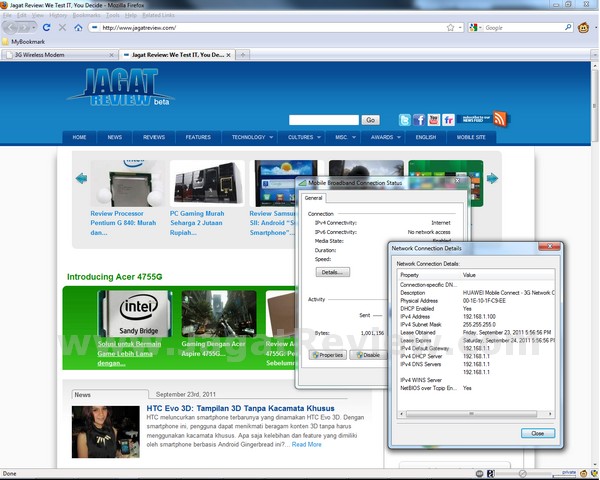Open the orange RSS feed icon
The image size is (600, 480).
[x=500, y=119]
